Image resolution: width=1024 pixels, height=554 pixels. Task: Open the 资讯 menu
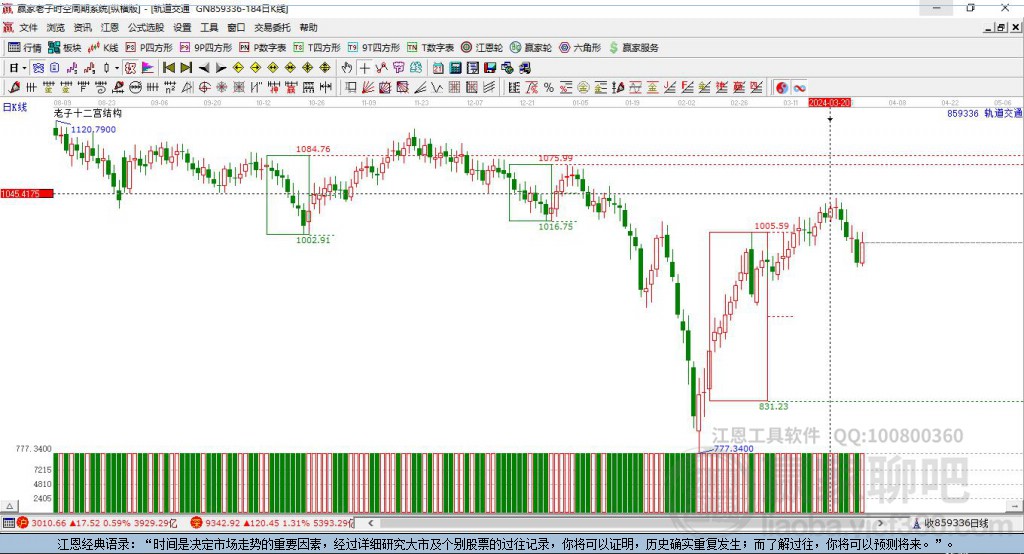82,27
